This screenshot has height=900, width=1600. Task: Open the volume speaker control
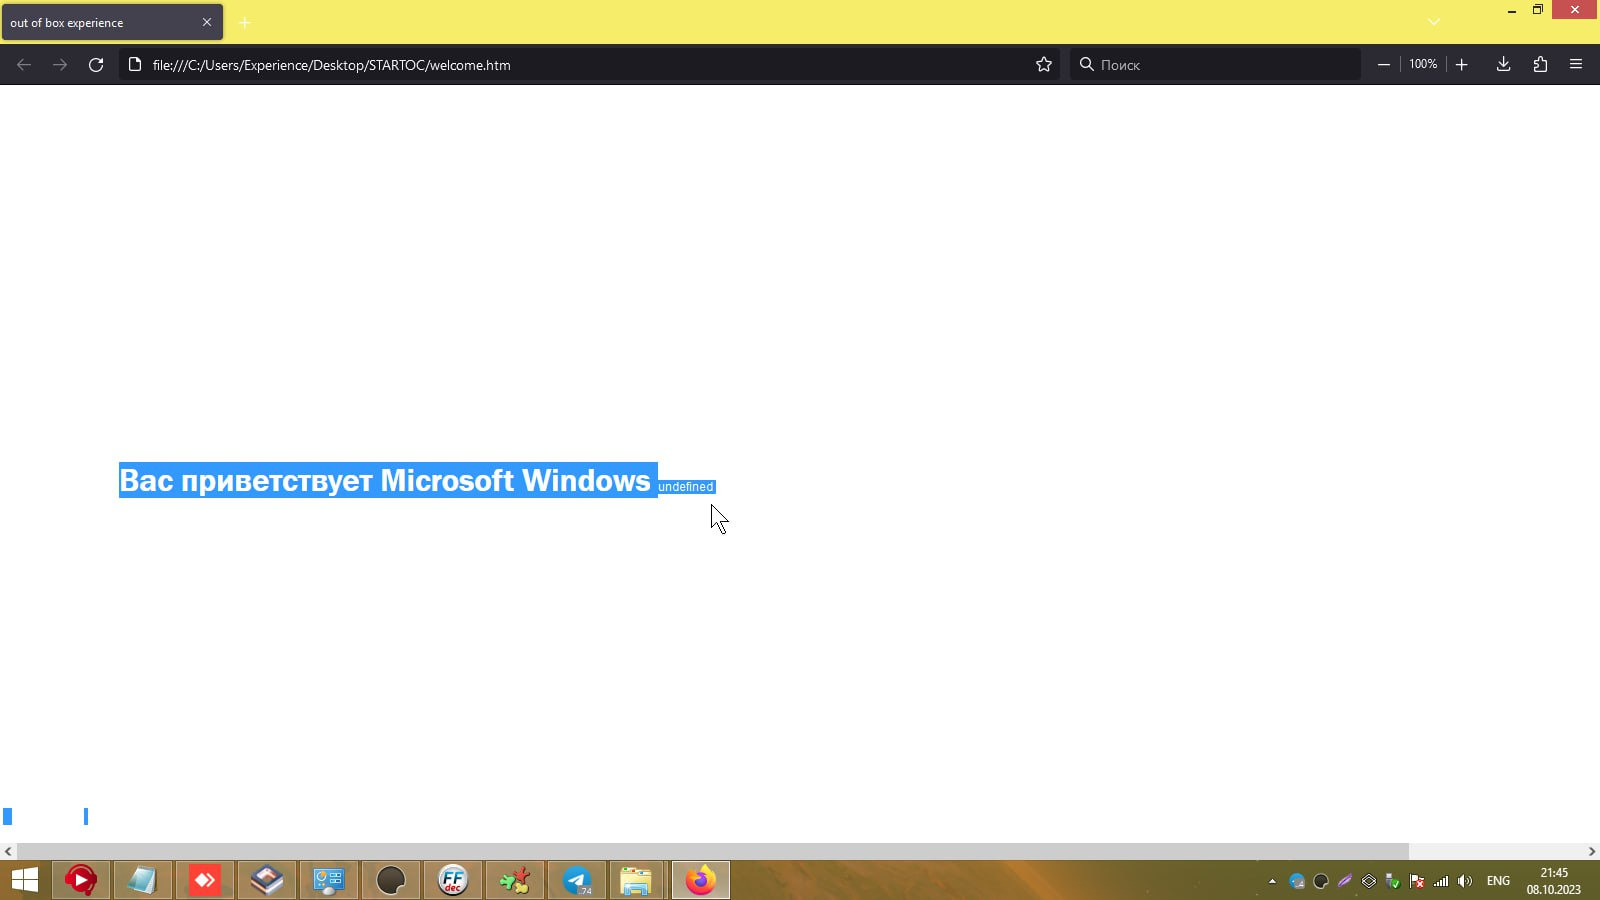(1465, 881)
